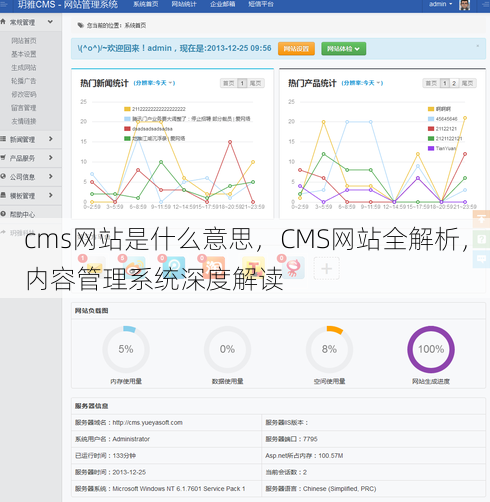
Task: Click back-to-top arrow floating button
Action: (481, 219)
